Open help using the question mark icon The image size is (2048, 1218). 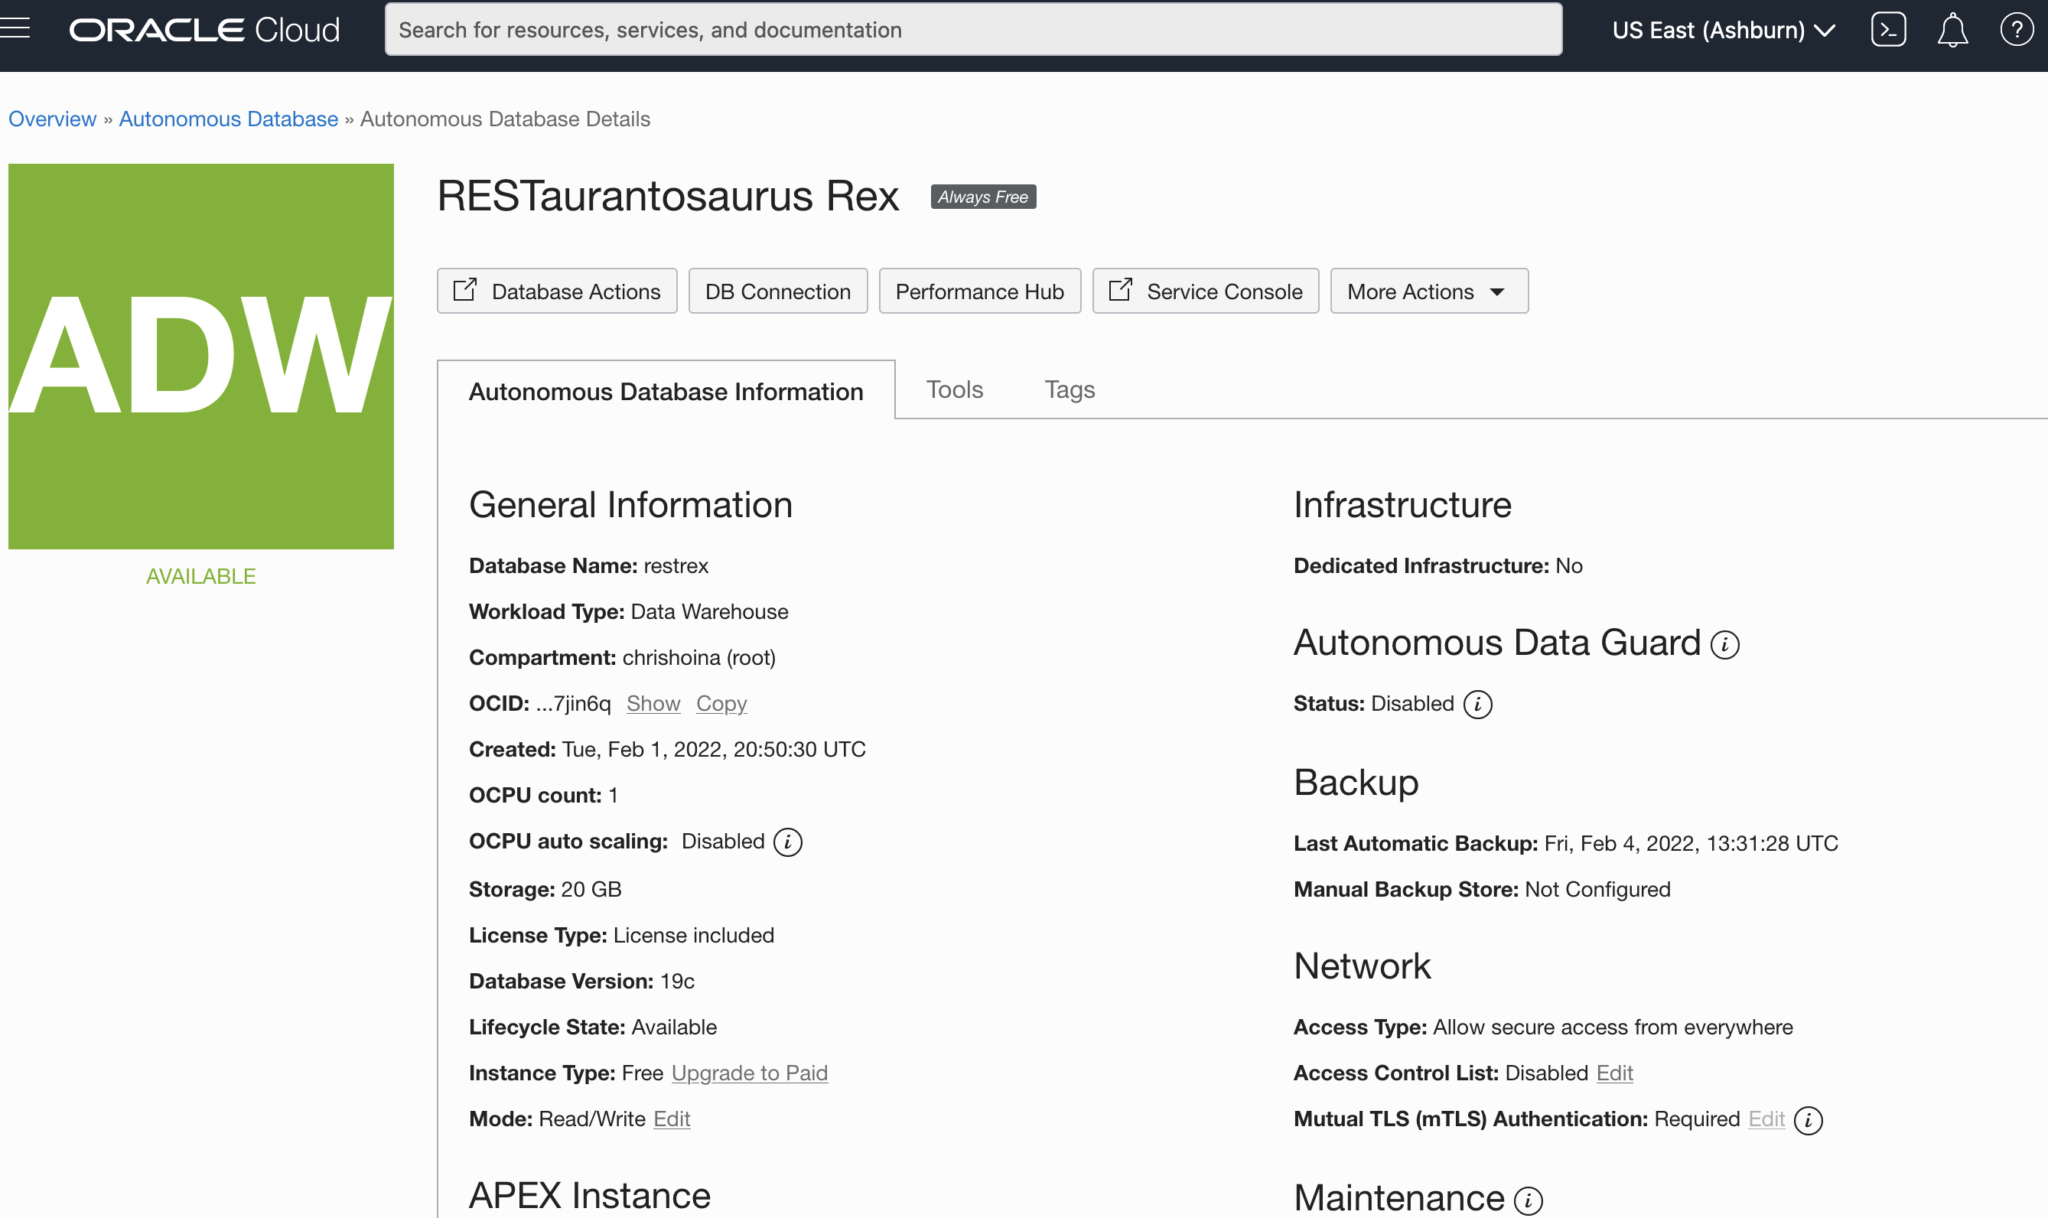2016,29
